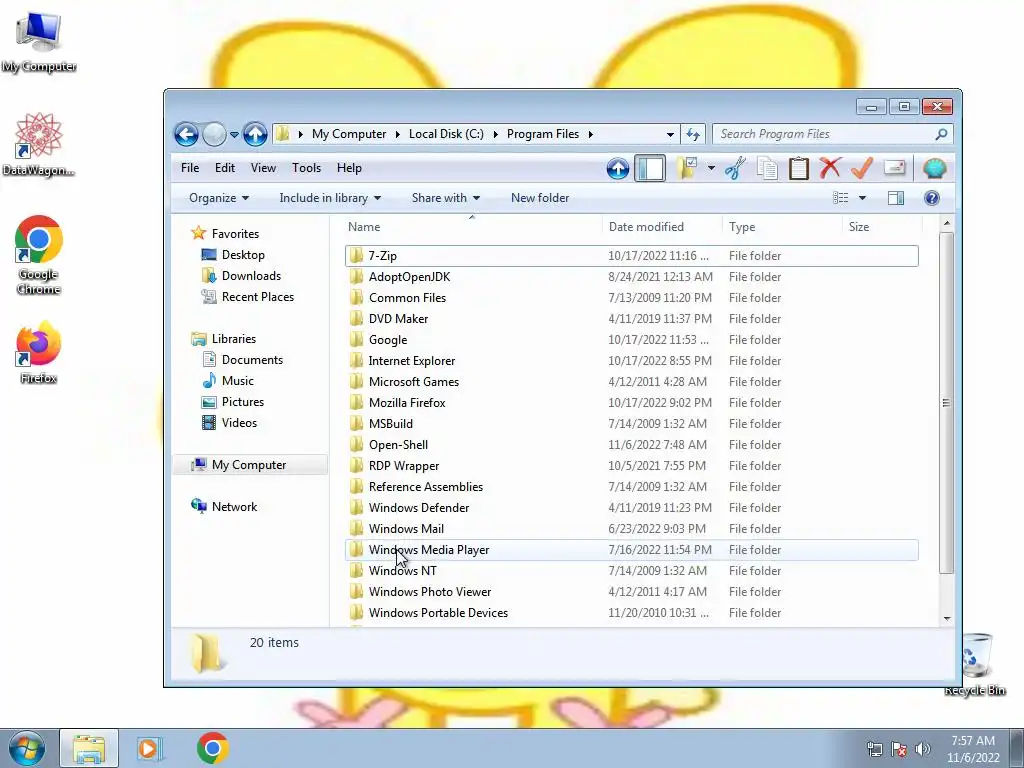Screen dimensions: 1024x768
Task: Open the Folder Options toolbar icon
Action: [686, 168]
